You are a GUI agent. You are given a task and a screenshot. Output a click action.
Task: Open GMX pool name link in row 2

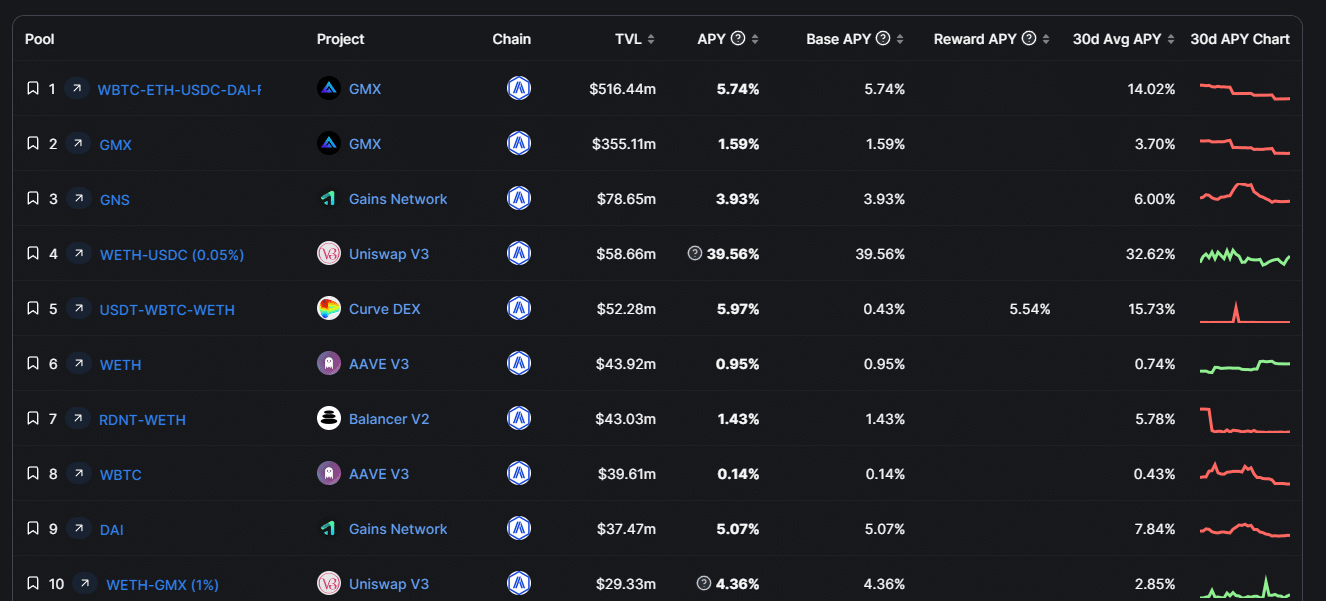point(116,145)
